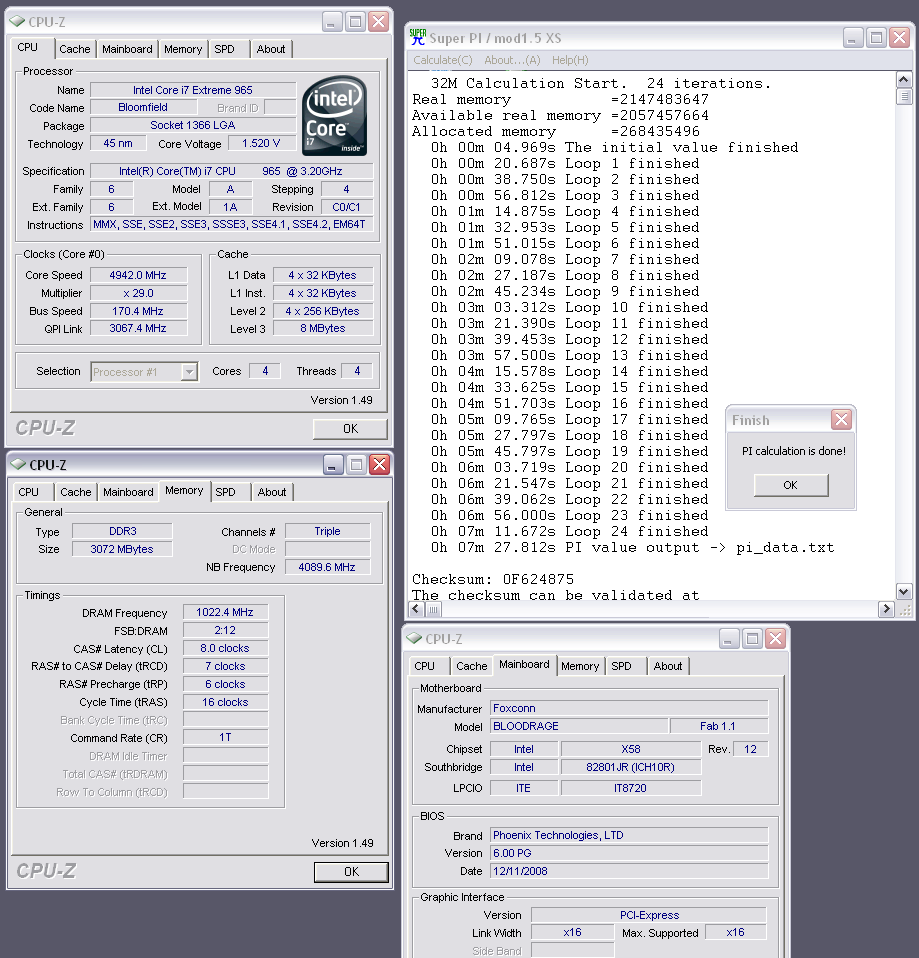
Task: Select About tab in Memory CPU-Z window
Action: (x=272, y=492)
